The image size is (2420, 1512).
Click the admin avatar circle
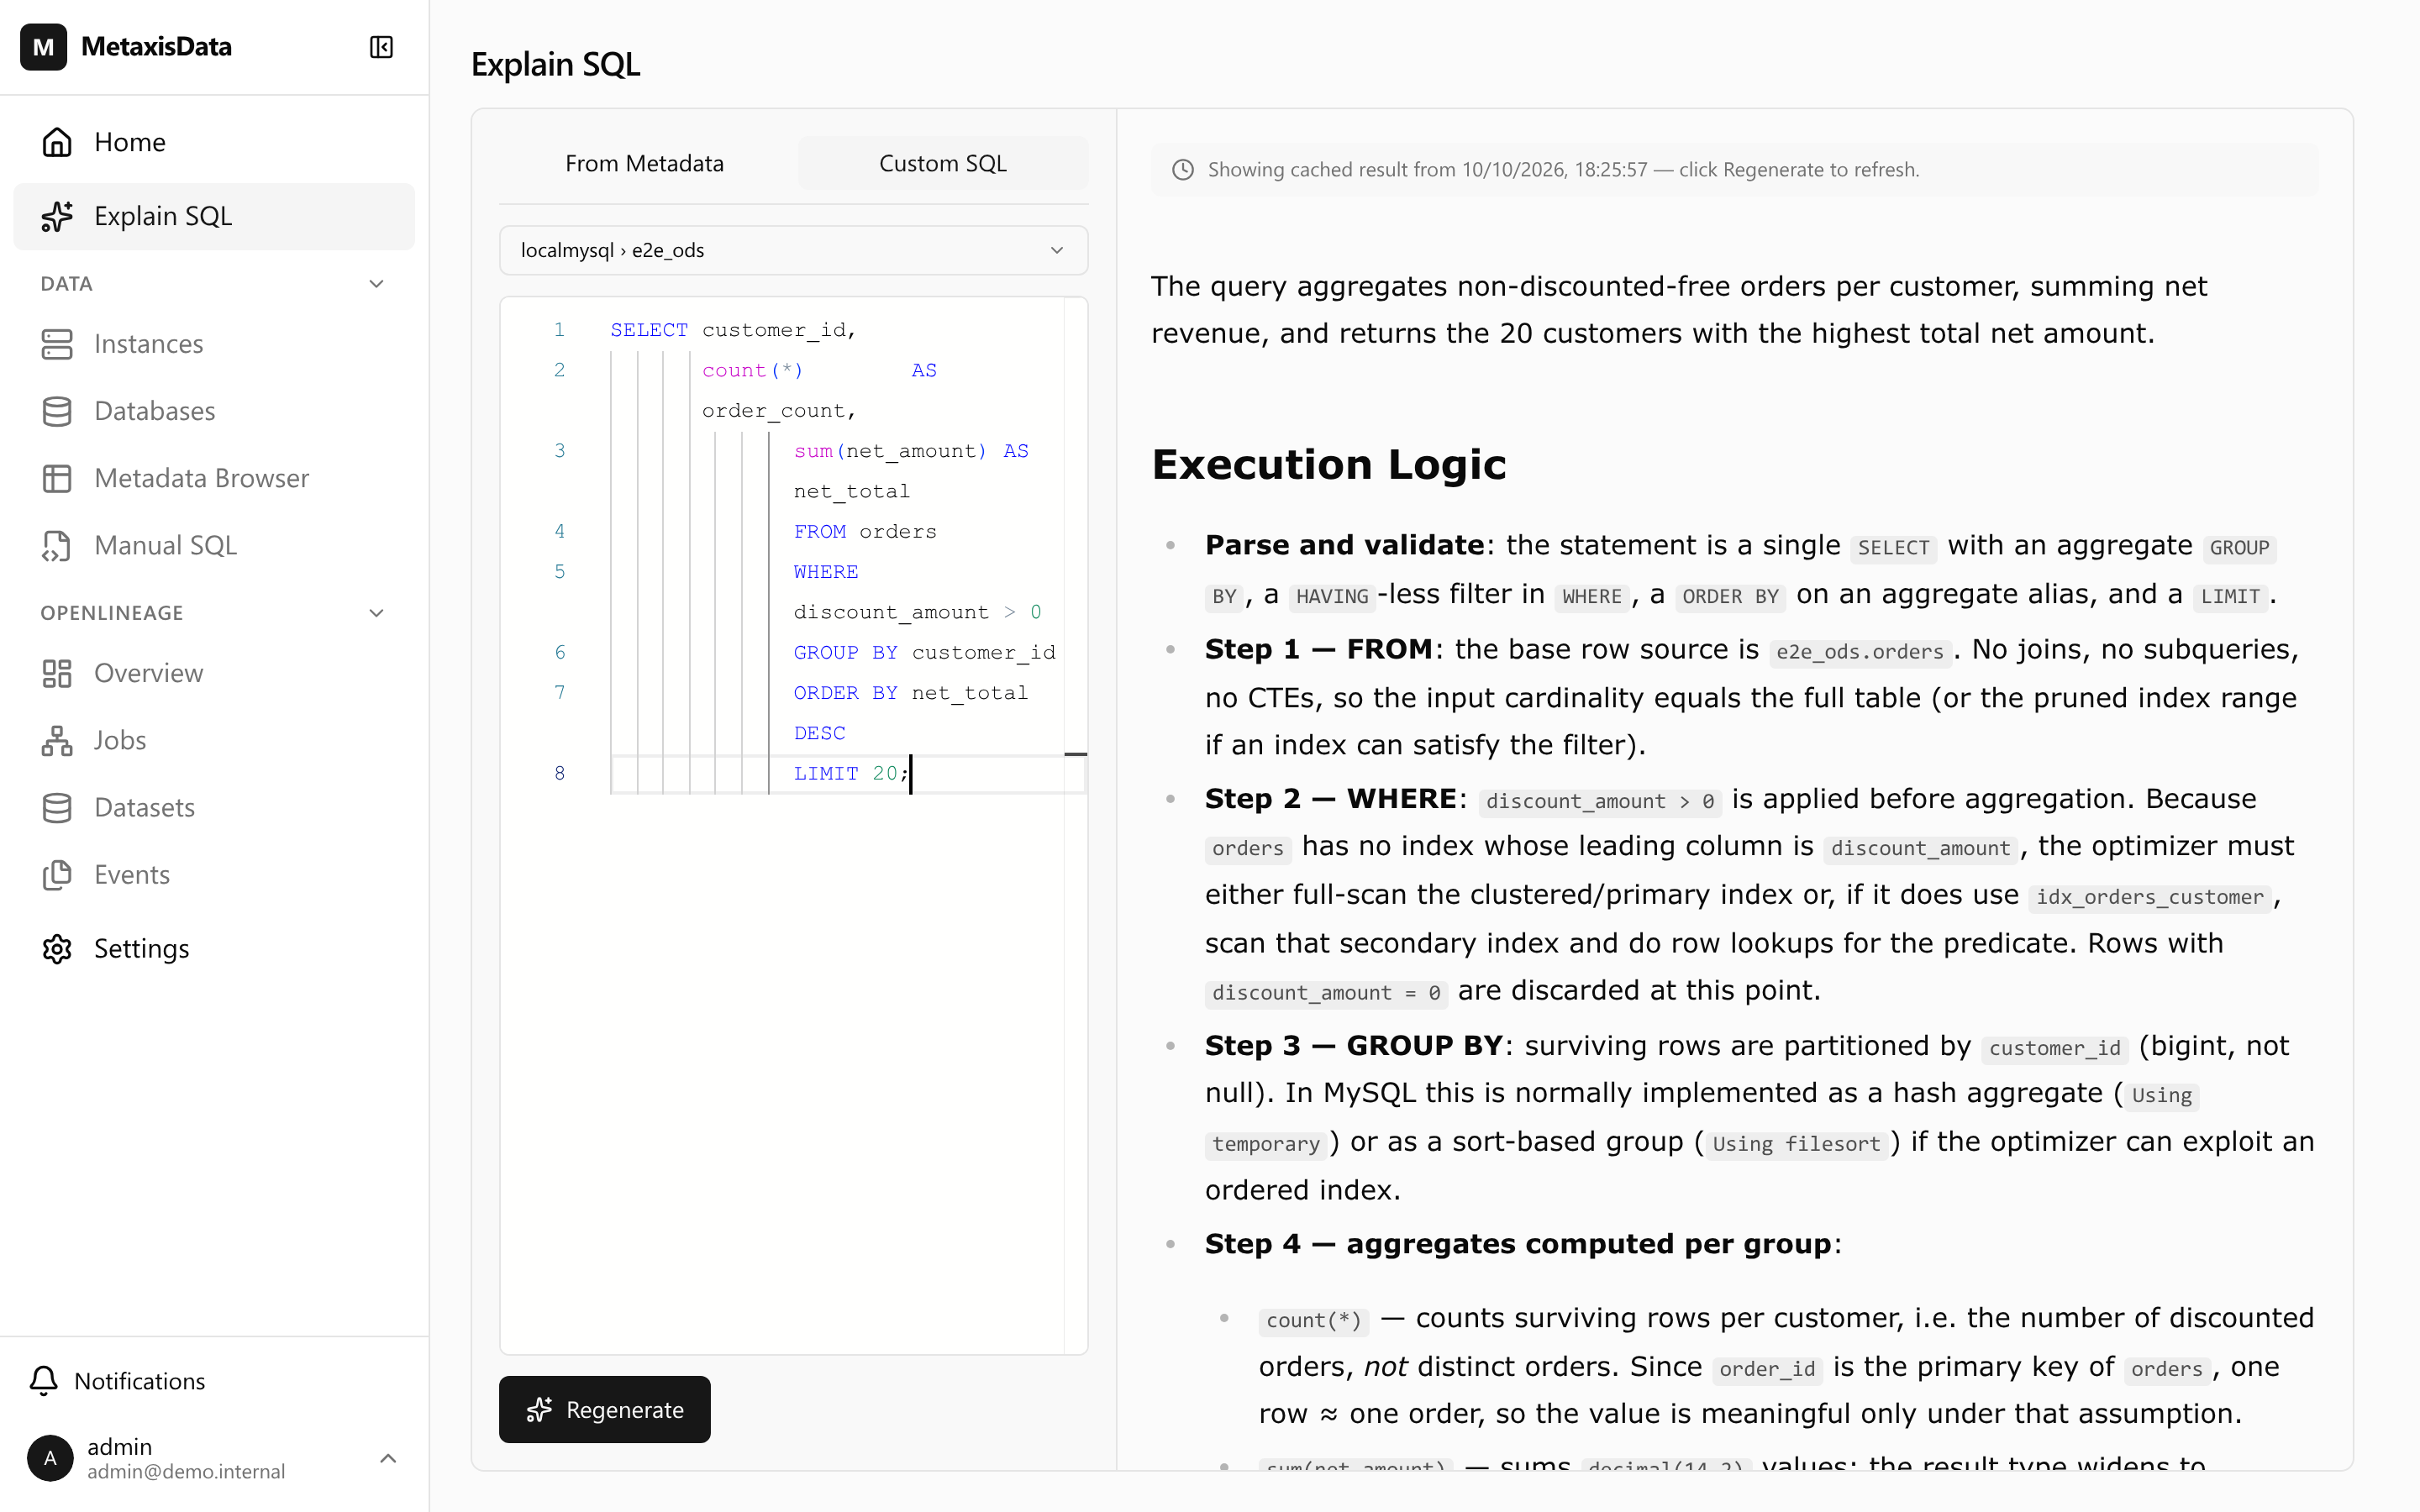(x=50, y=1458)
